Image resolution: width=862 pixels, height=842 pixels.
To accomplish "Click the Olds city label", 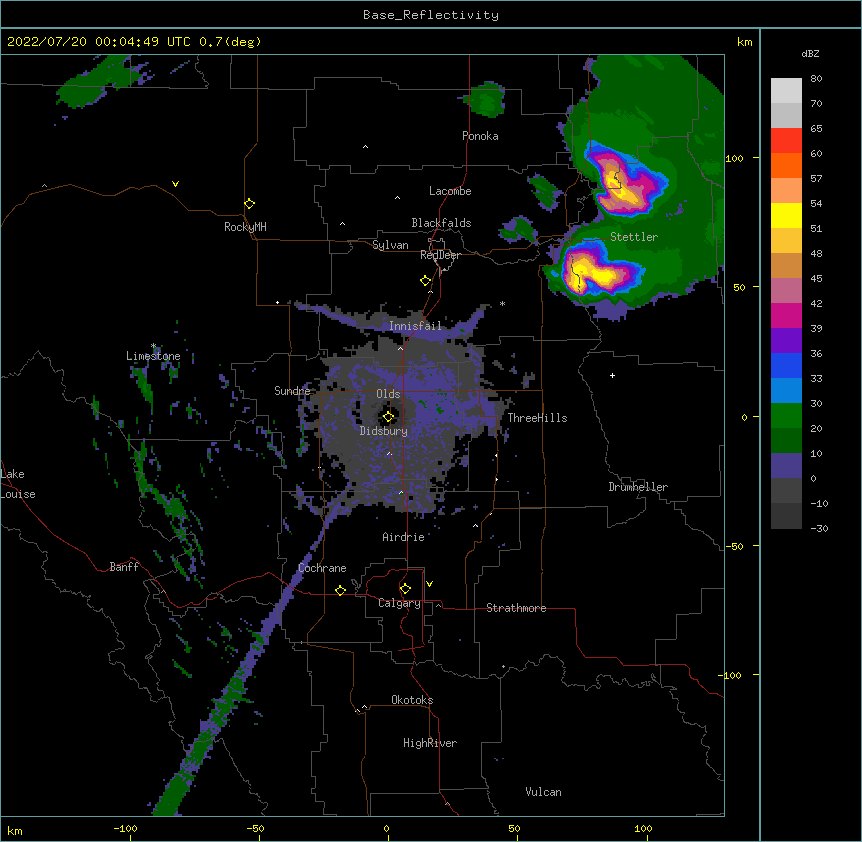I will point(388,394).
